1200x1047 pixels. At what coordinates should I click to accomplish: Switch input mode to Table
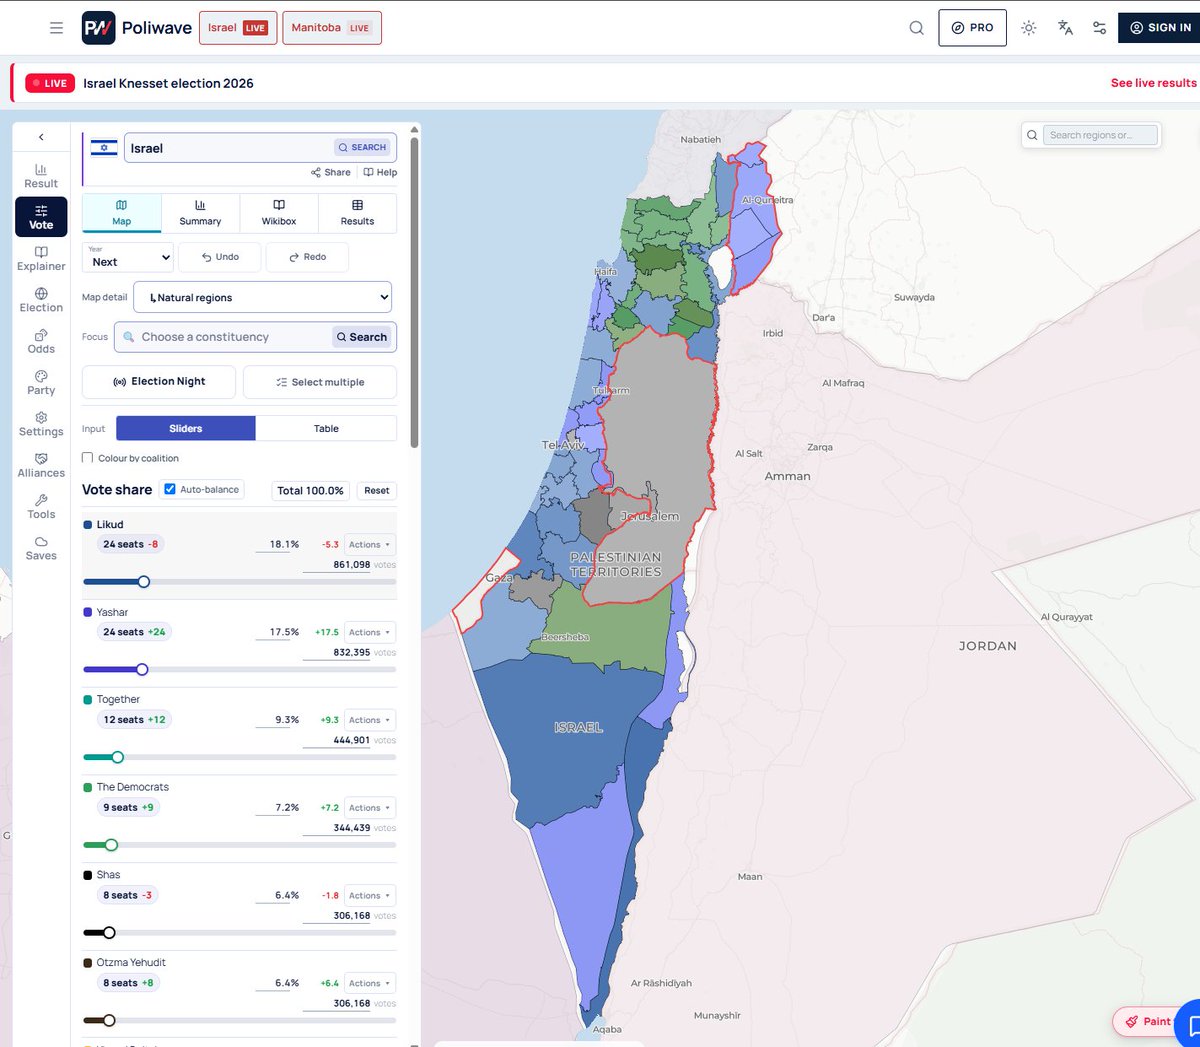point(326,428)
